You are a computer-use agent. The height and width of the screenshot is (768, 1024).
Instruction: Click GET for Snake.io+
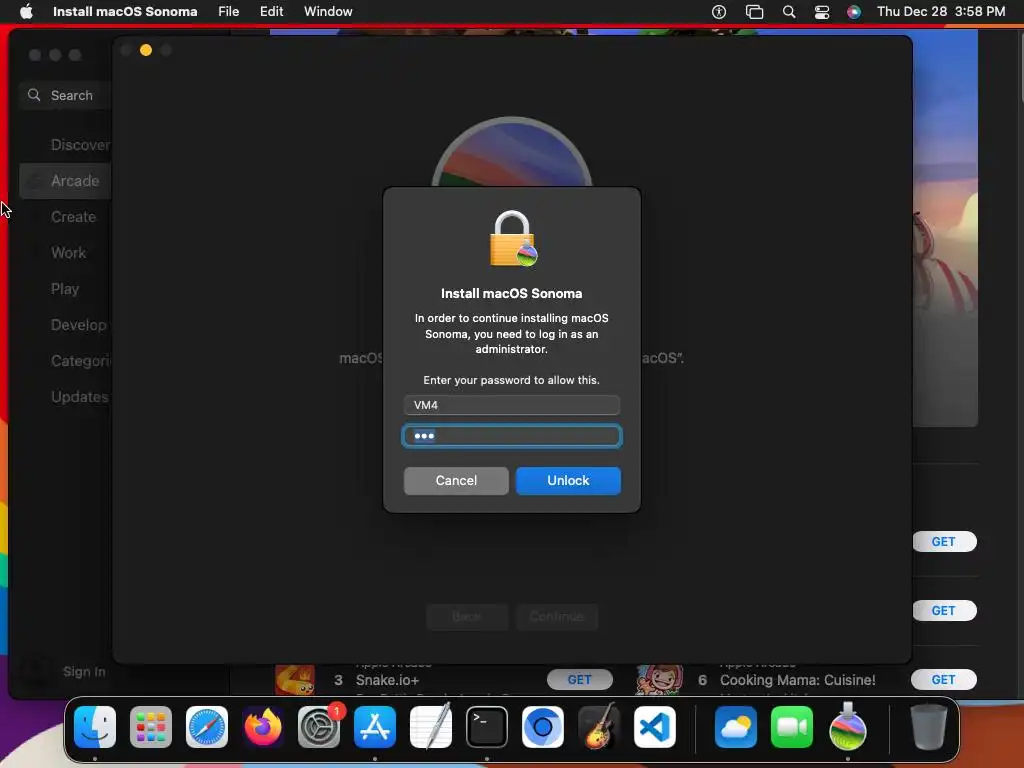tap(579, 680)
